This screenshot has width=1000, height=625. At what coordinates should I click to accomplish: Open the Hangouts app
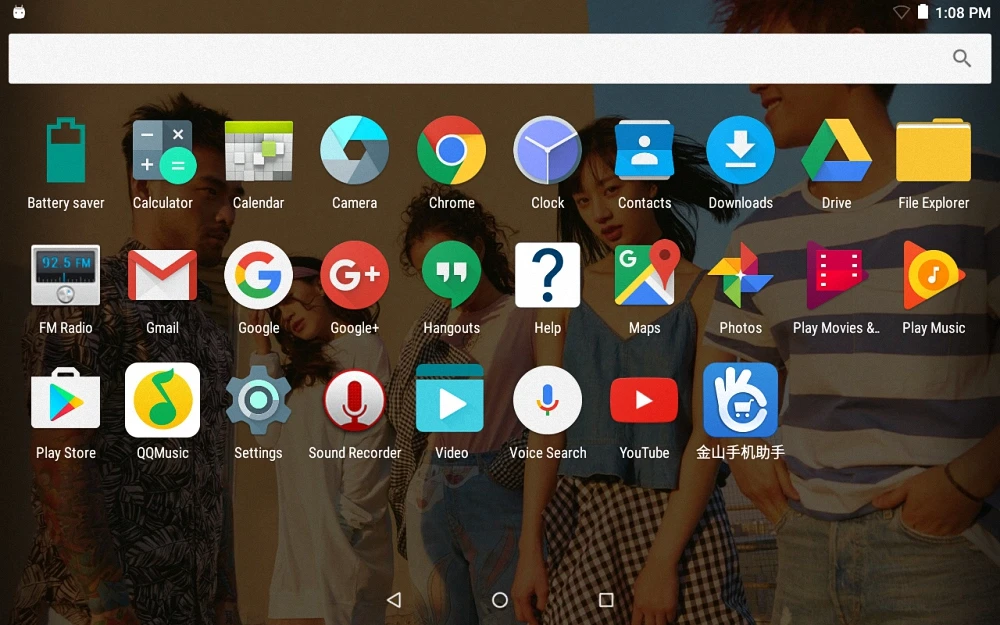(452, 275)
